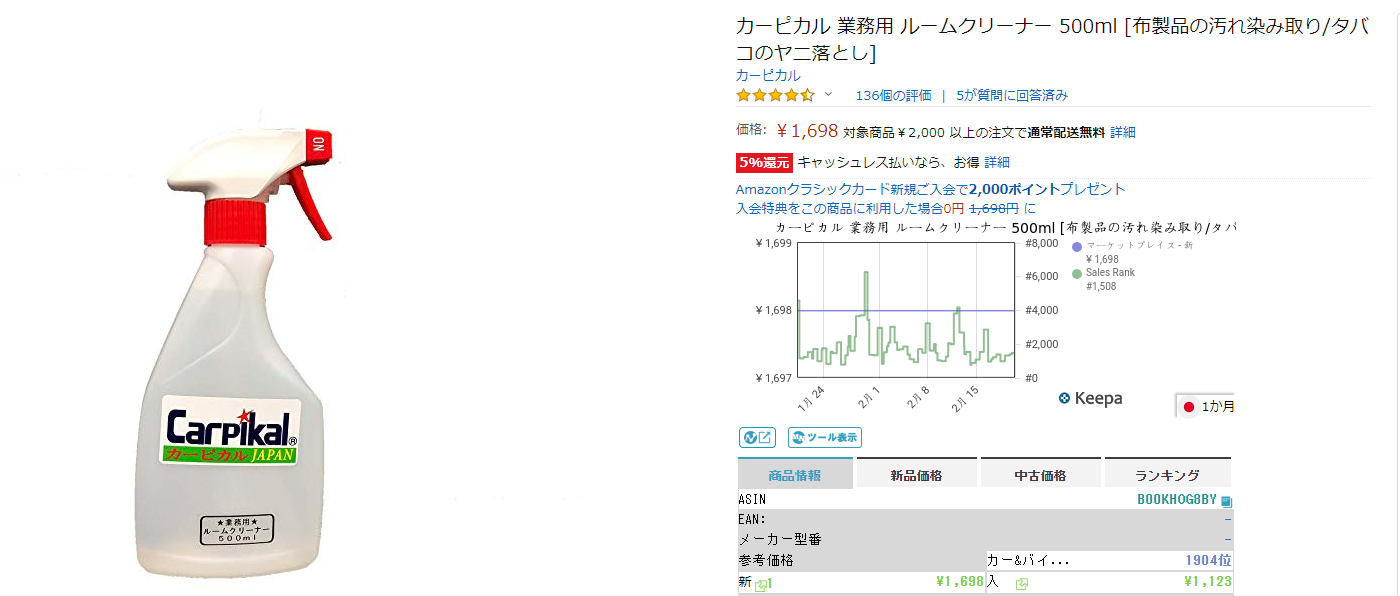Expand the rating breakdown chevron
1400x596 pixels.
(x=828, y=95)
